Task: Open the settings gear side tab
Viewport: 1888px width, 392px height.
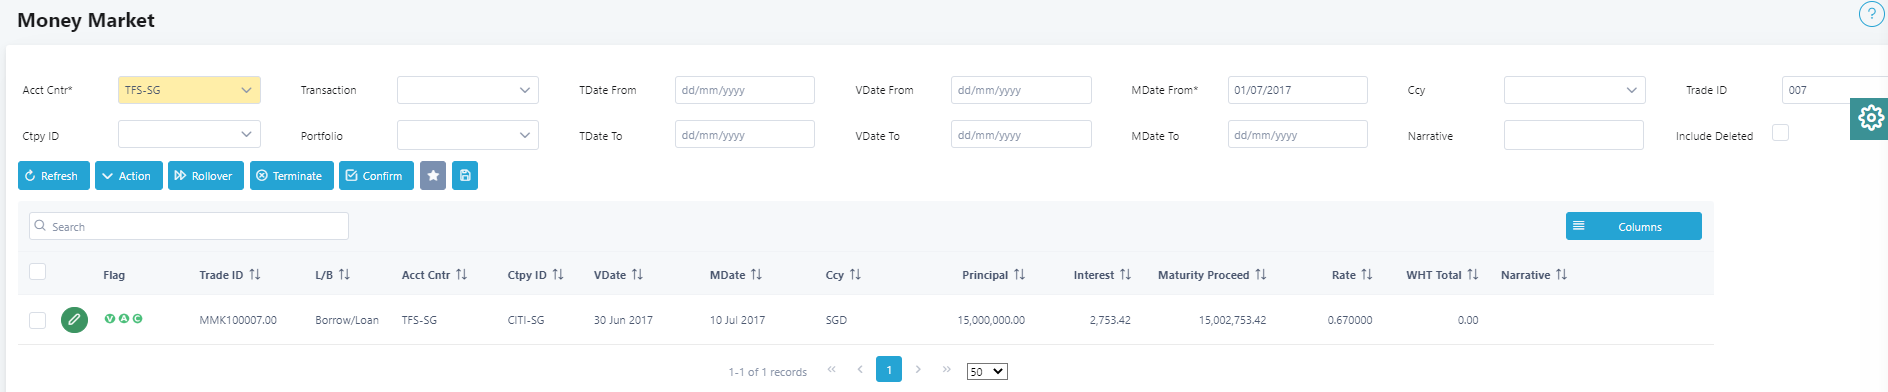Action: coord(1870,118)
